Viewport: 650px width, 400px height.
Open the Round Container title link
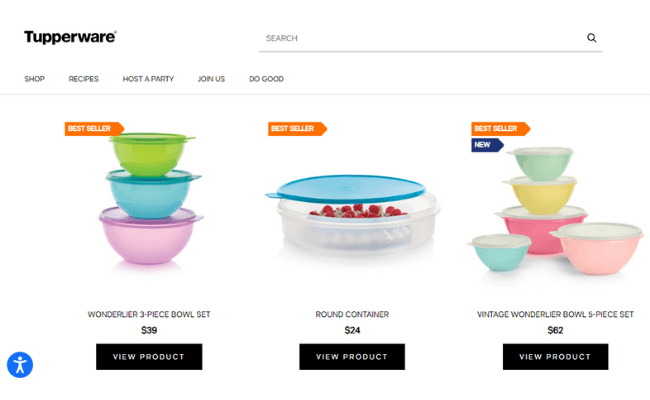tap(352, 314)
